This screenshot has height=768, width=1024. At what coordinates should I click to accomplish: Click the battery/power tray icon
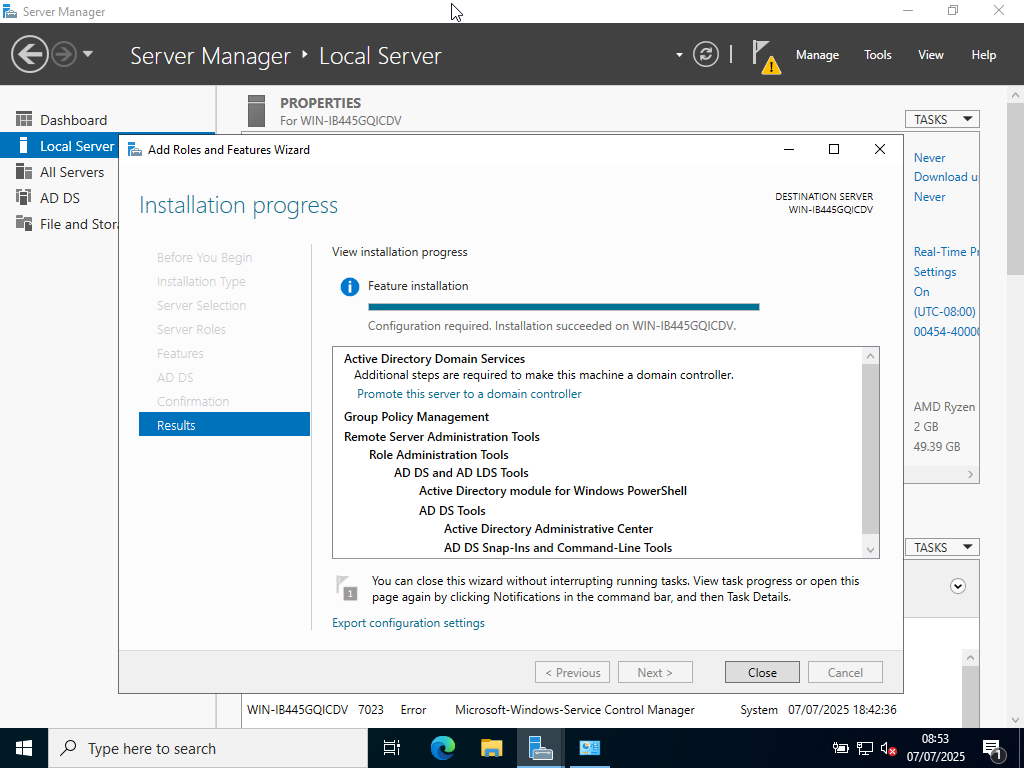[x=840, y=748]
